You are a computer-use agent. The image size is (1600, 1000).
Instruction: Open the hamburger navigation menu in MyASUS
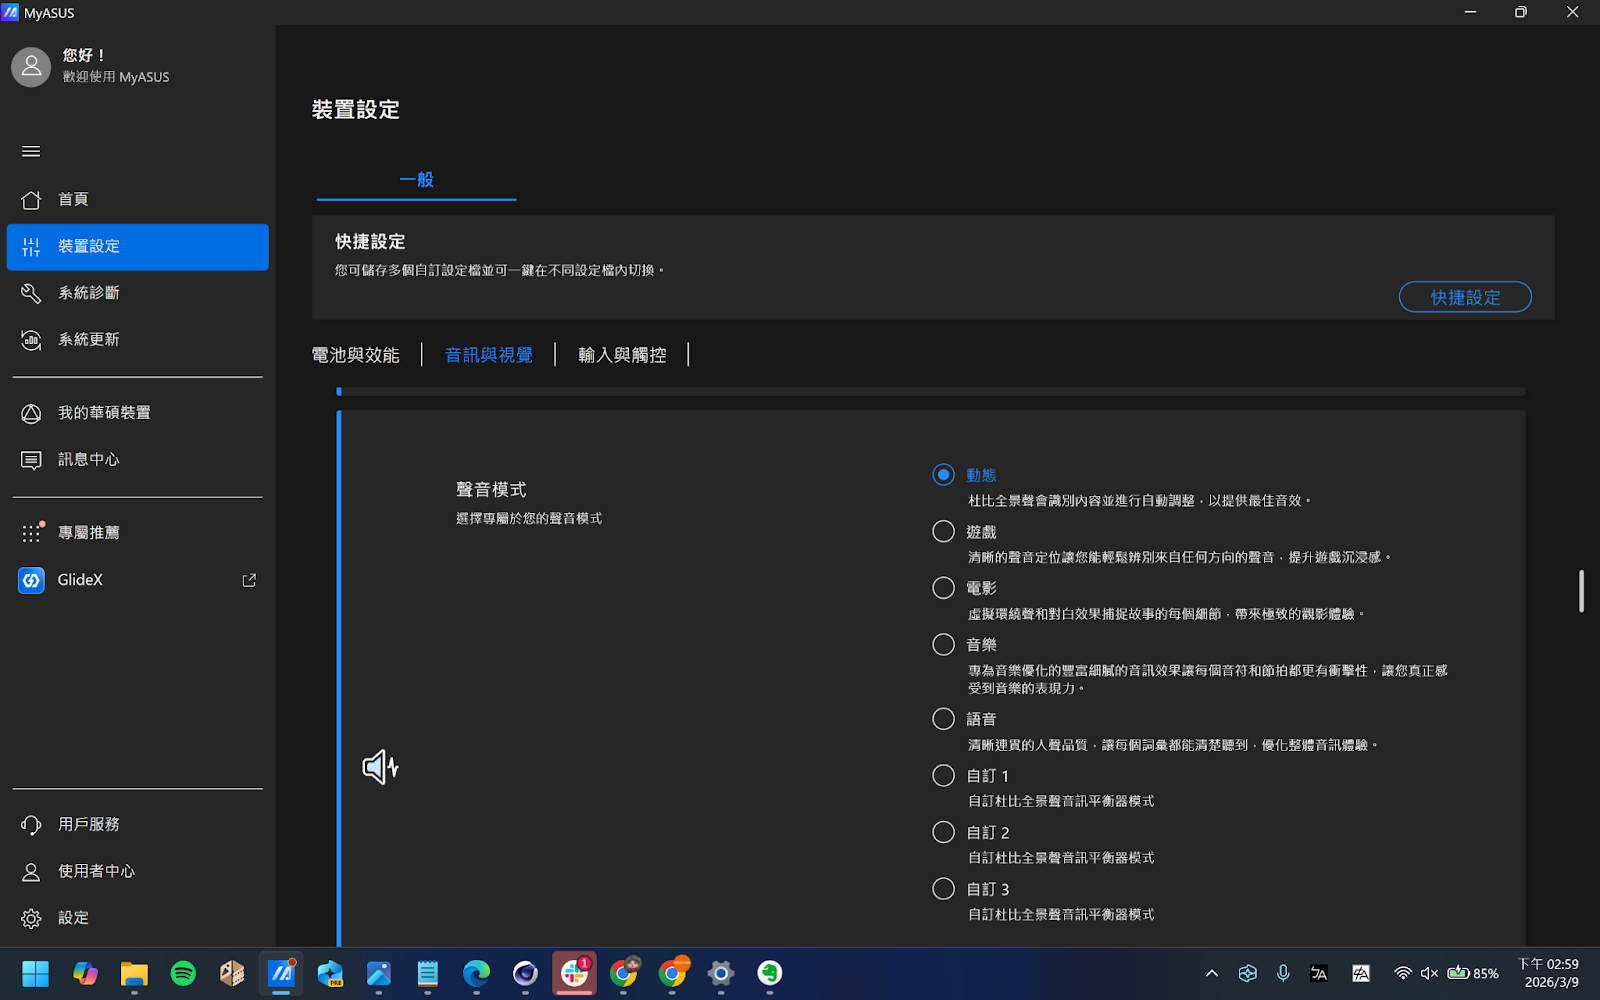pos(30,151)
